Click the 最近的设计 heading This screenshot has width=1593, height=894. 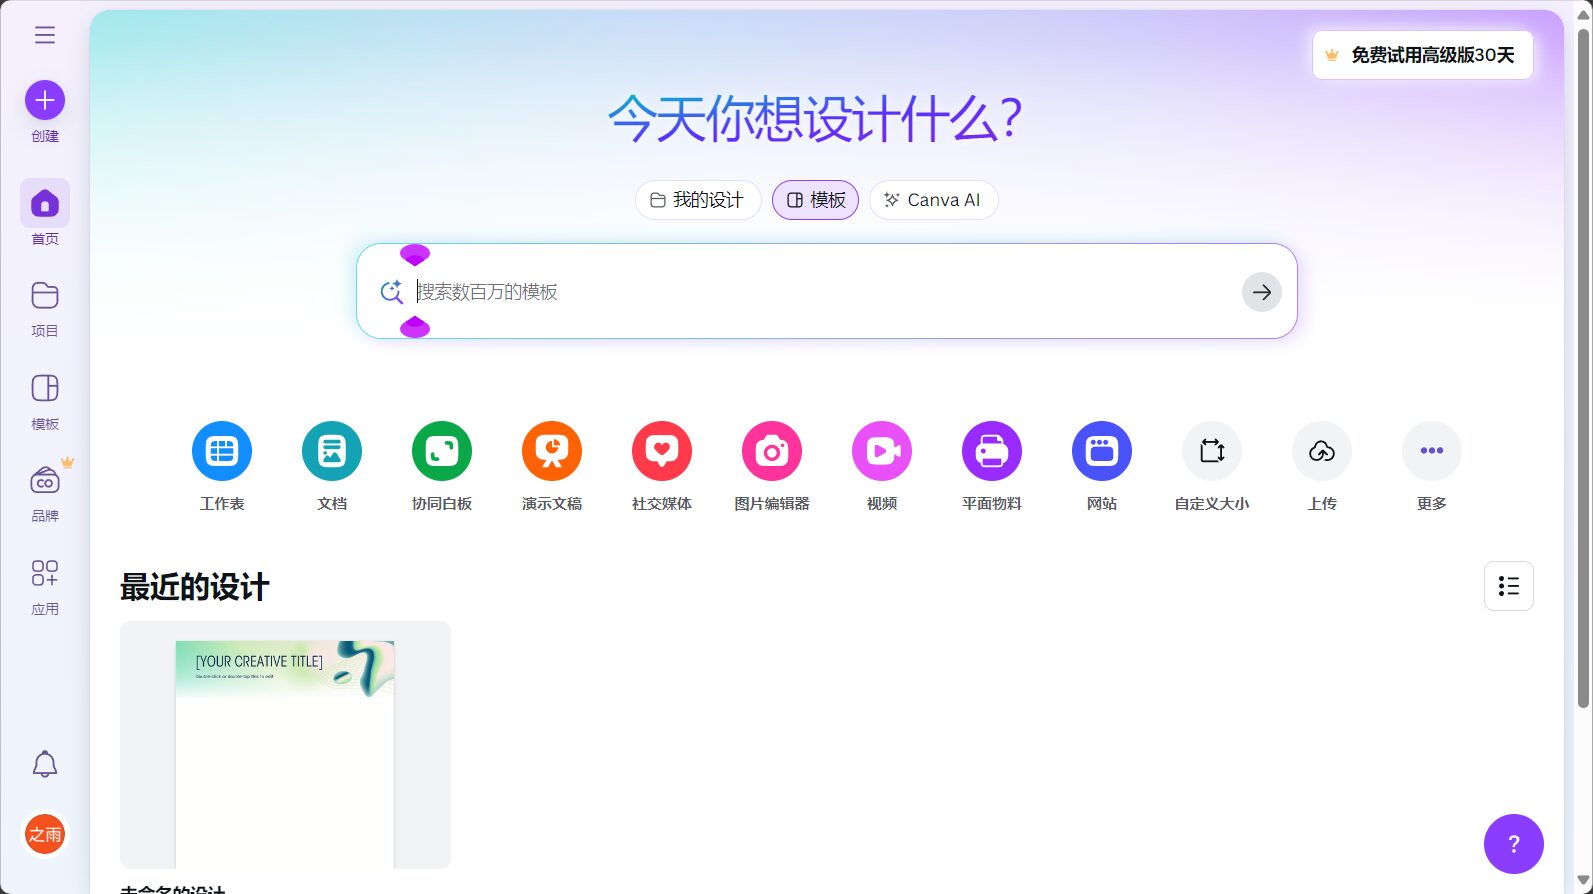click(x=195, y=587)
